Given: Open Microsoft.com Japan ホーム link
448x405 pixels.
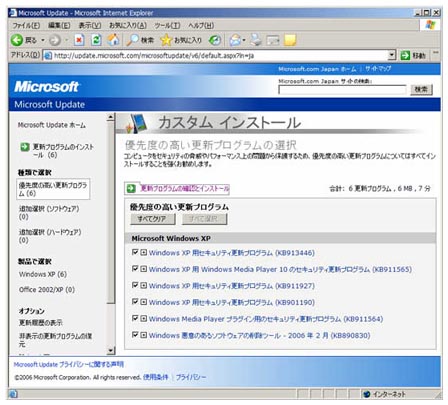Looking at the screenshot, I should click(317, 69).
